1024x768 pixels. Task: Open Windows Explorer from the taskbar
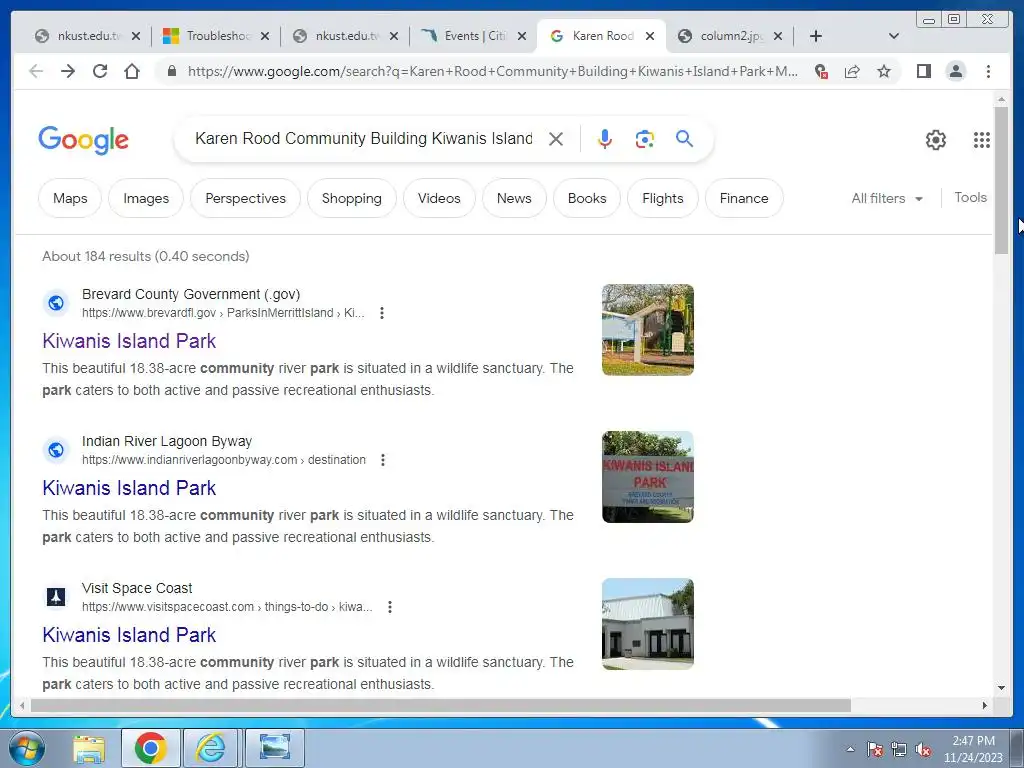click(x=89, y=748)
